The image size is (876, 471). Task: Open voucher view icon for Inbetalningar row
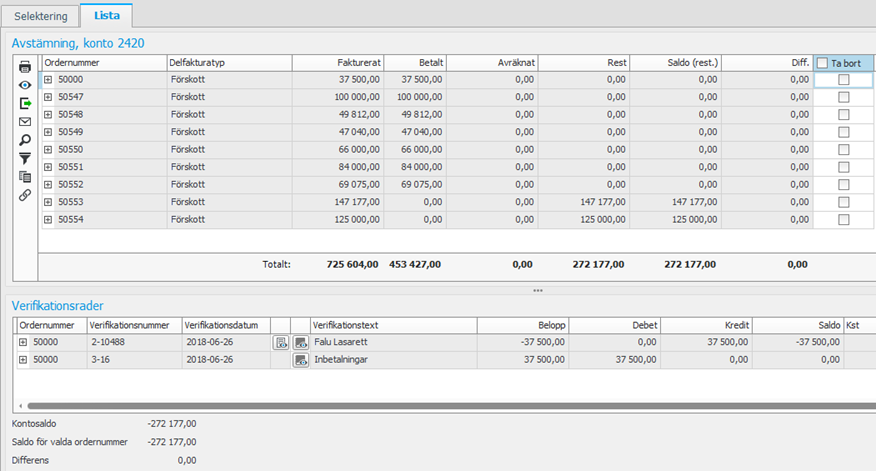pyautogui.click(x=300, y=360)
